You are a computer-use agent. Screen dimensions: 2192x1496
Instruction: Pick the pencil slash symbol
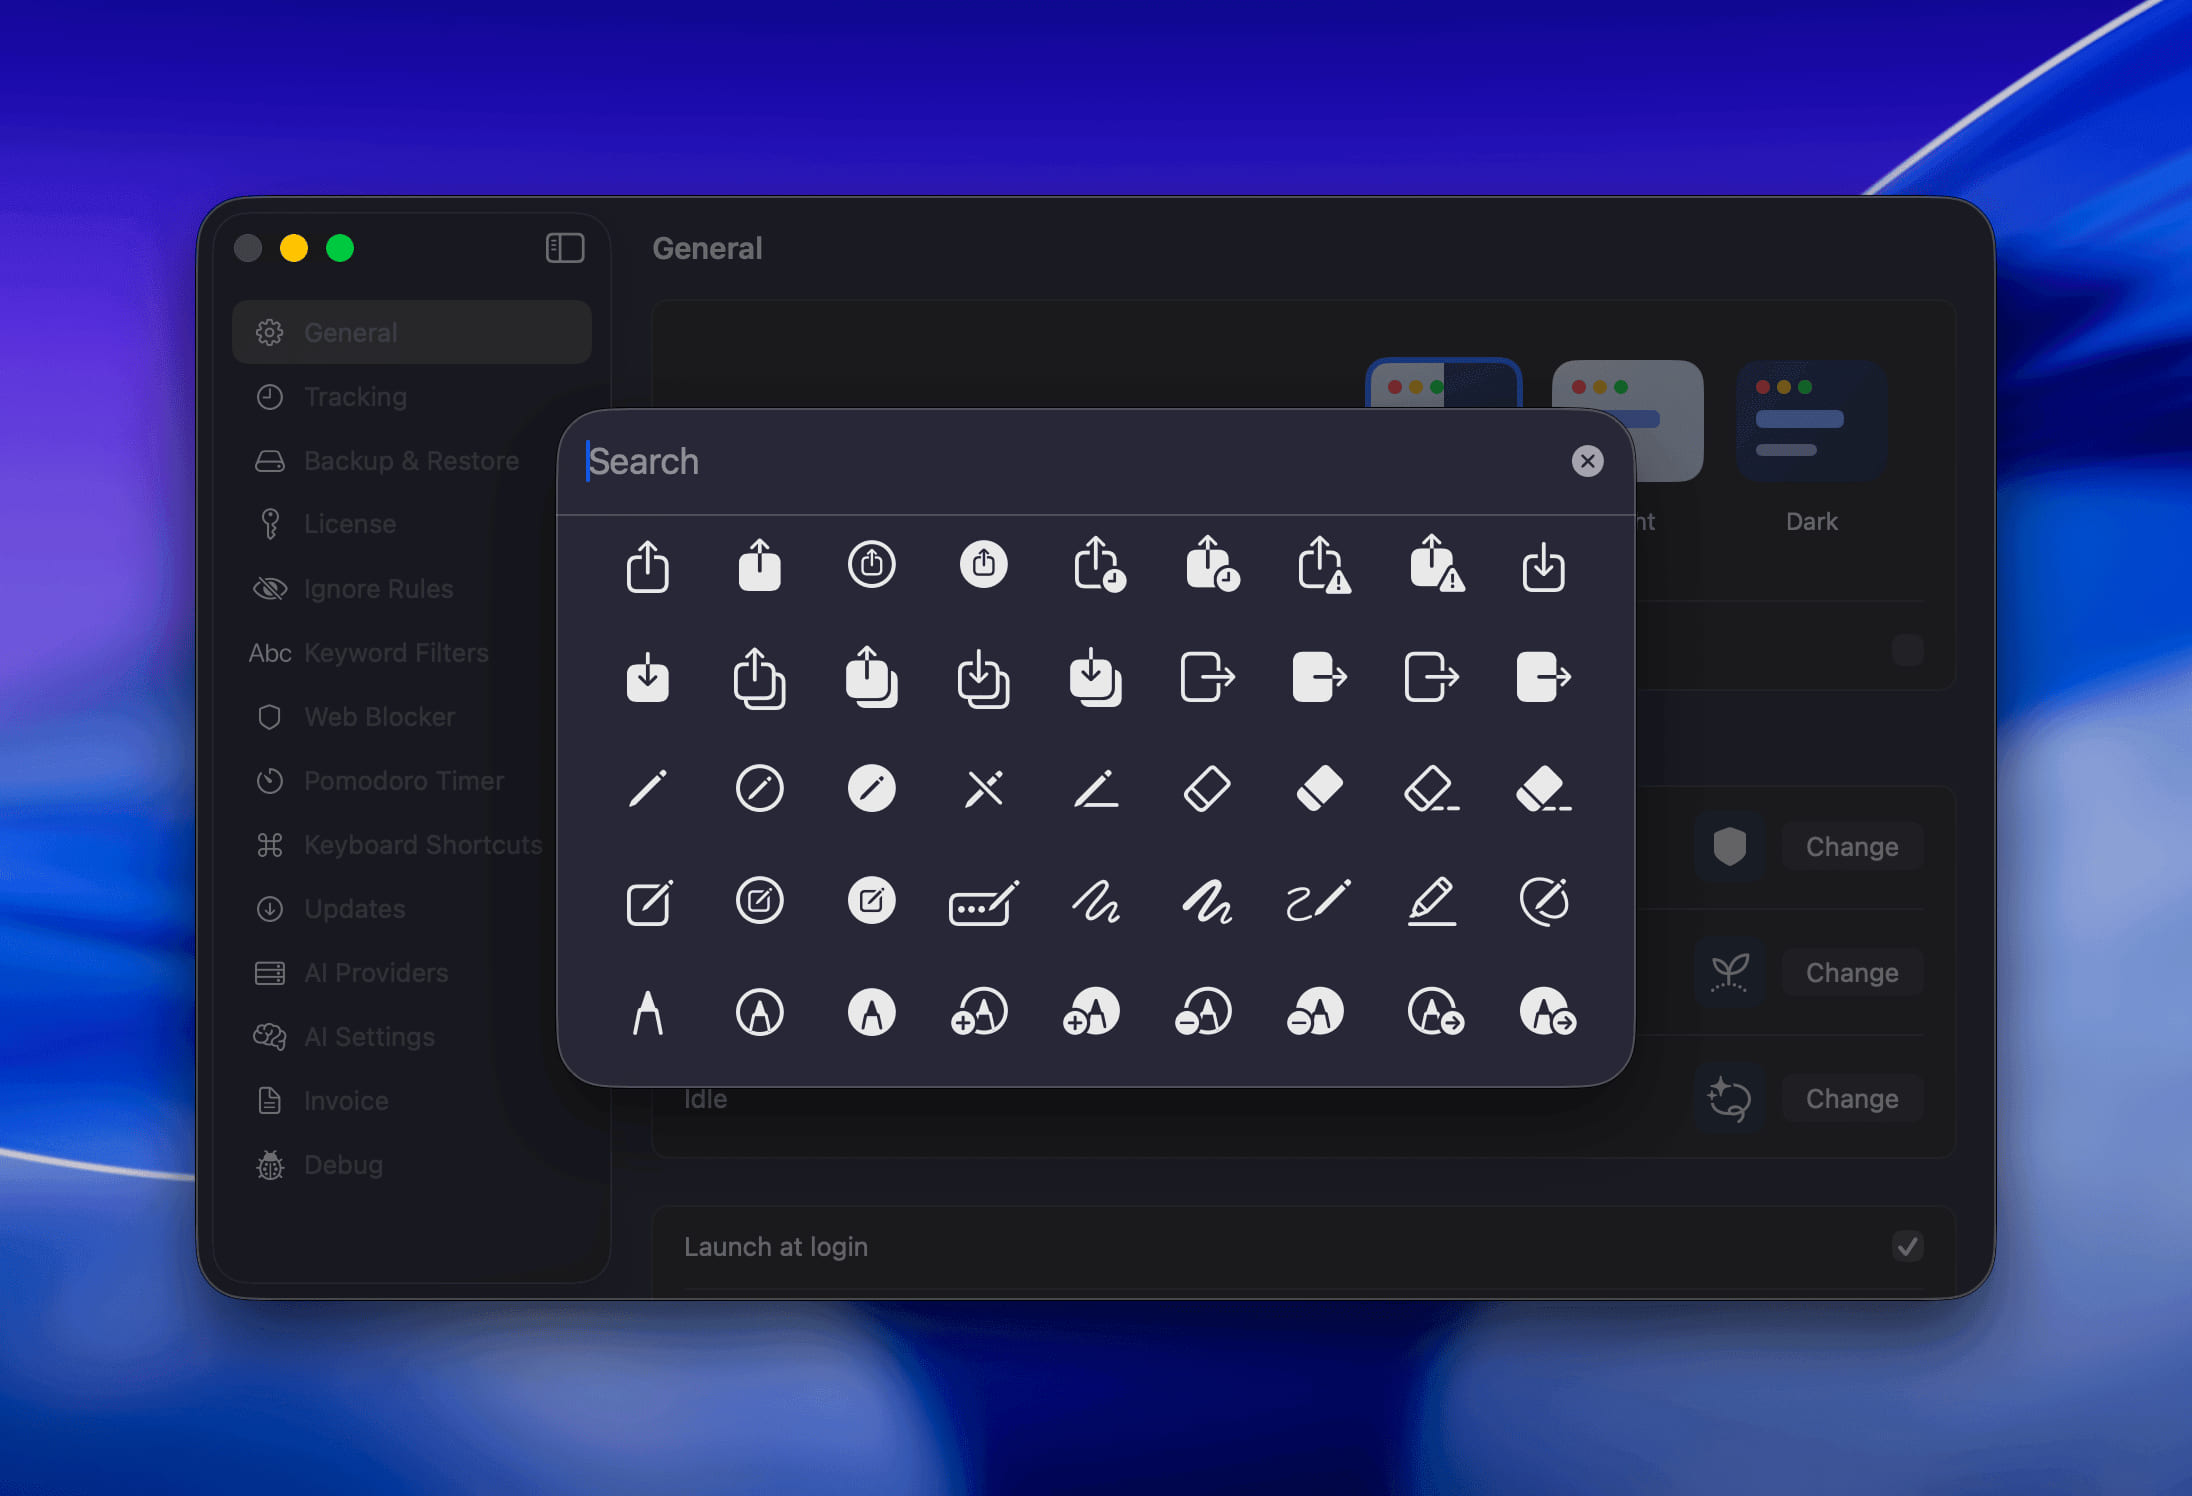click(984, 789)
